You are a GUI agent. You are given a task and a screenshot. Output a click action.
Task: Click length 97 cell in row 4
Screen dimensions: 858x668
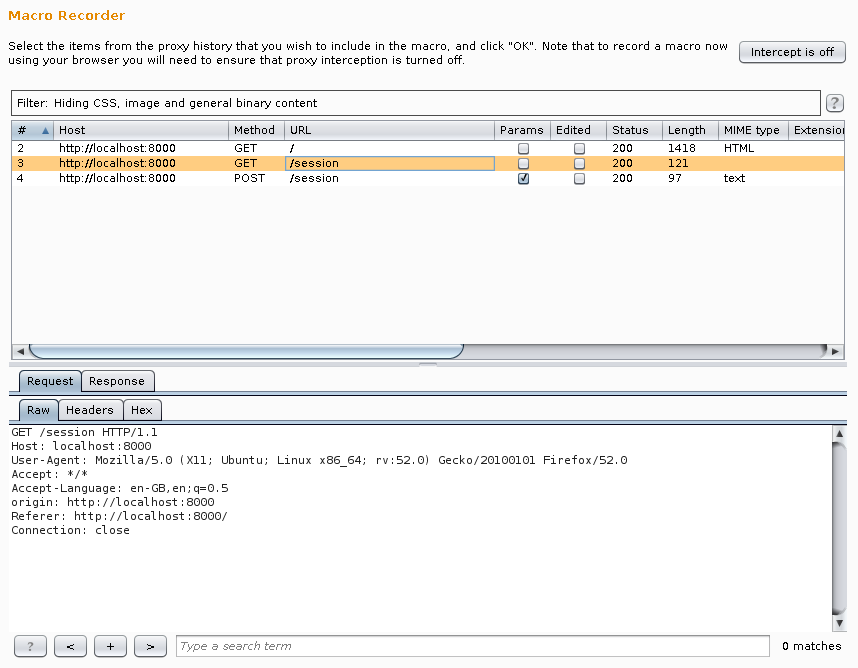(690, 178)
